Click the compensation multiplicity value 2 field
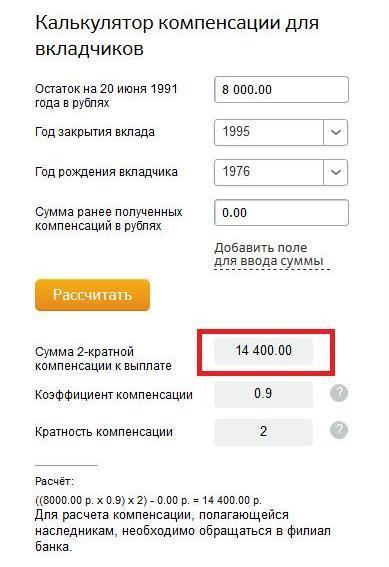 (264, 431)
